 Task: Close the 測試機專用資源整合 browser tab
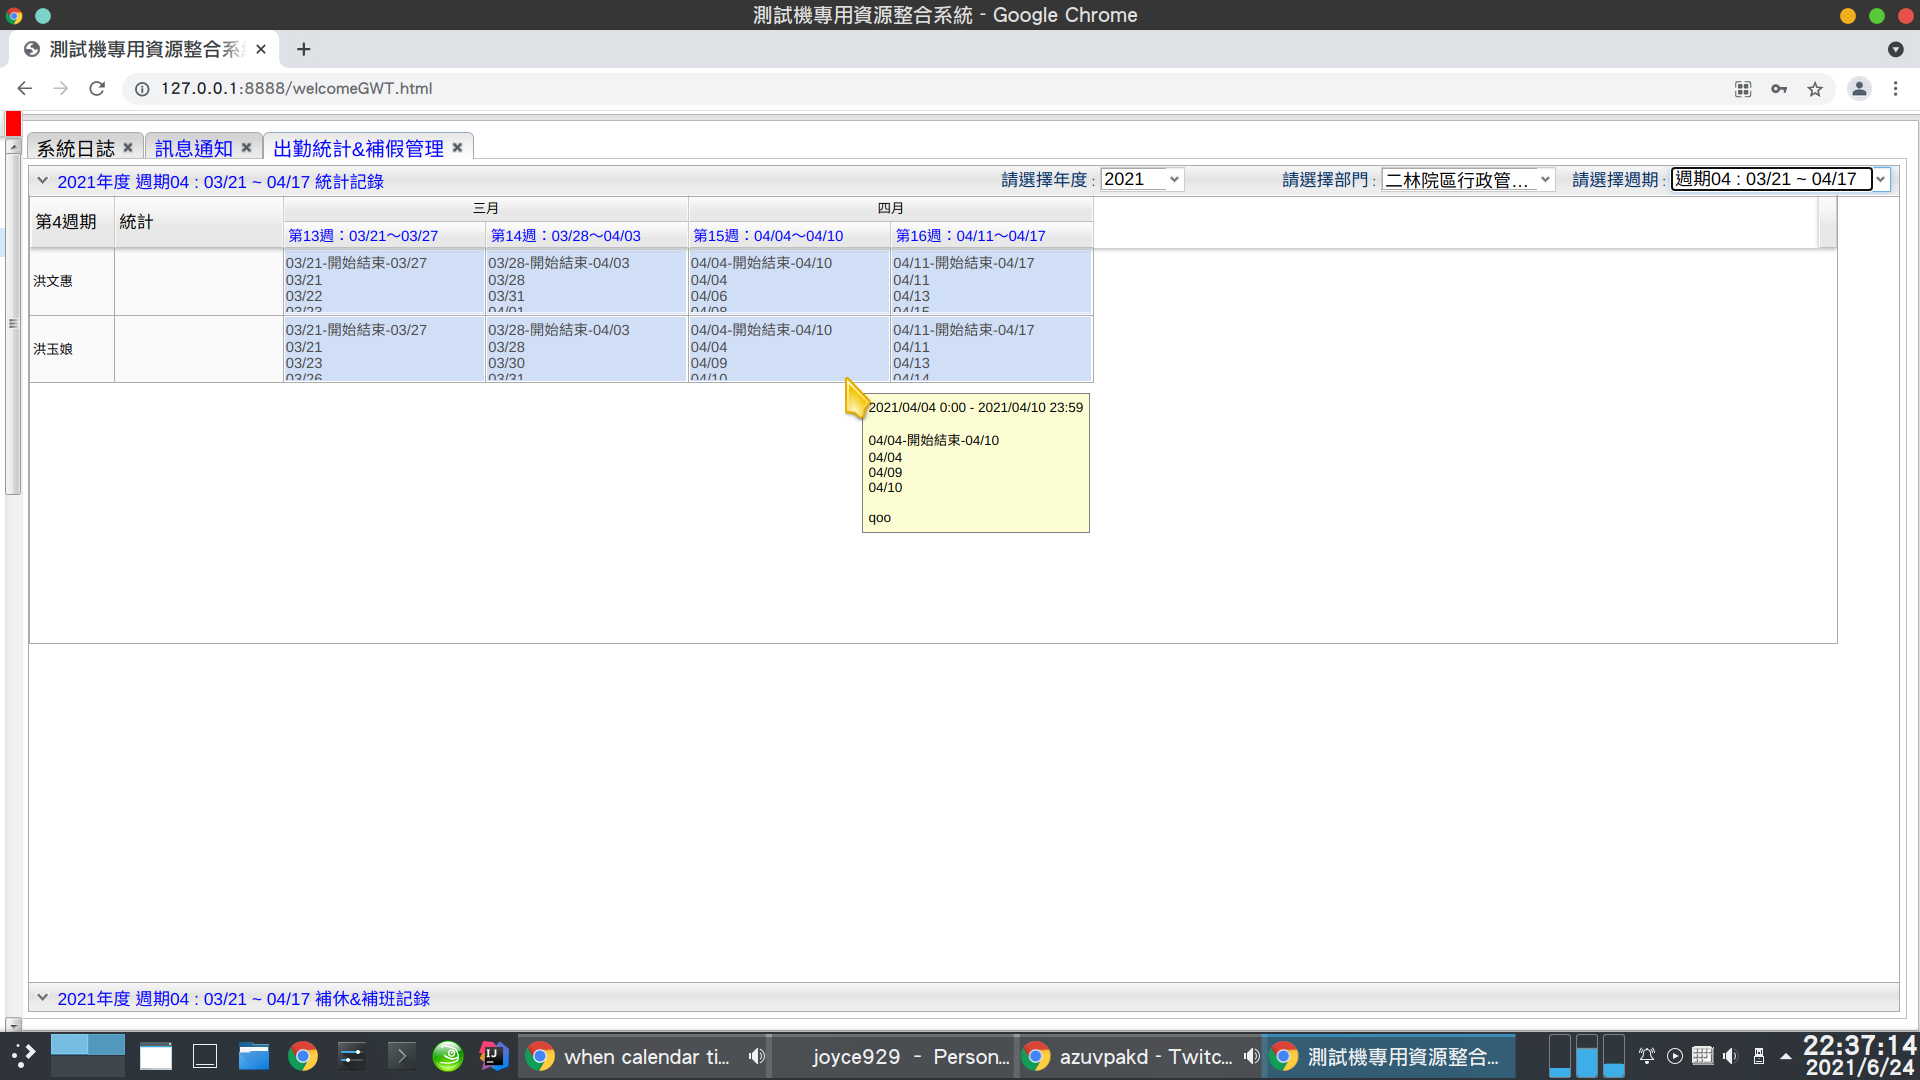tap(261, 49)
